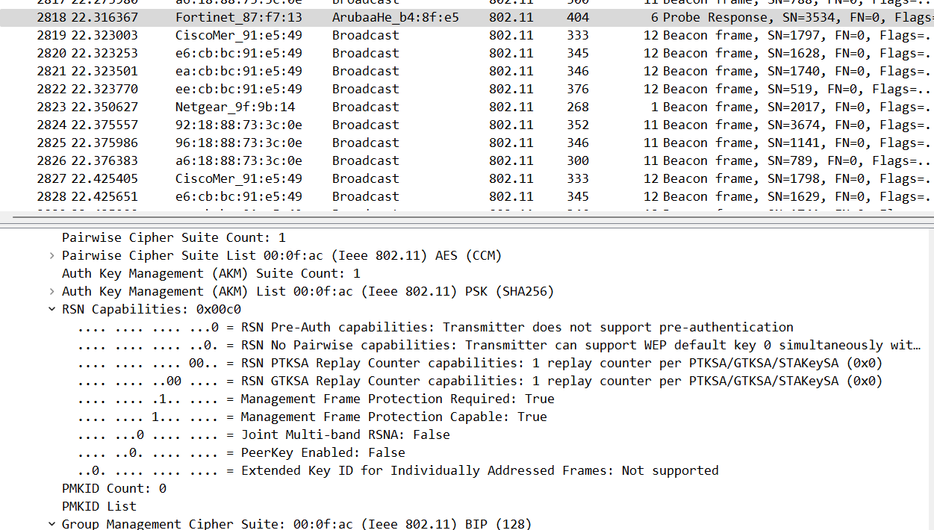Select the PMKID List entry
Image resolution: width=934 pixels, height=530 pixels.
click(99, 507)
